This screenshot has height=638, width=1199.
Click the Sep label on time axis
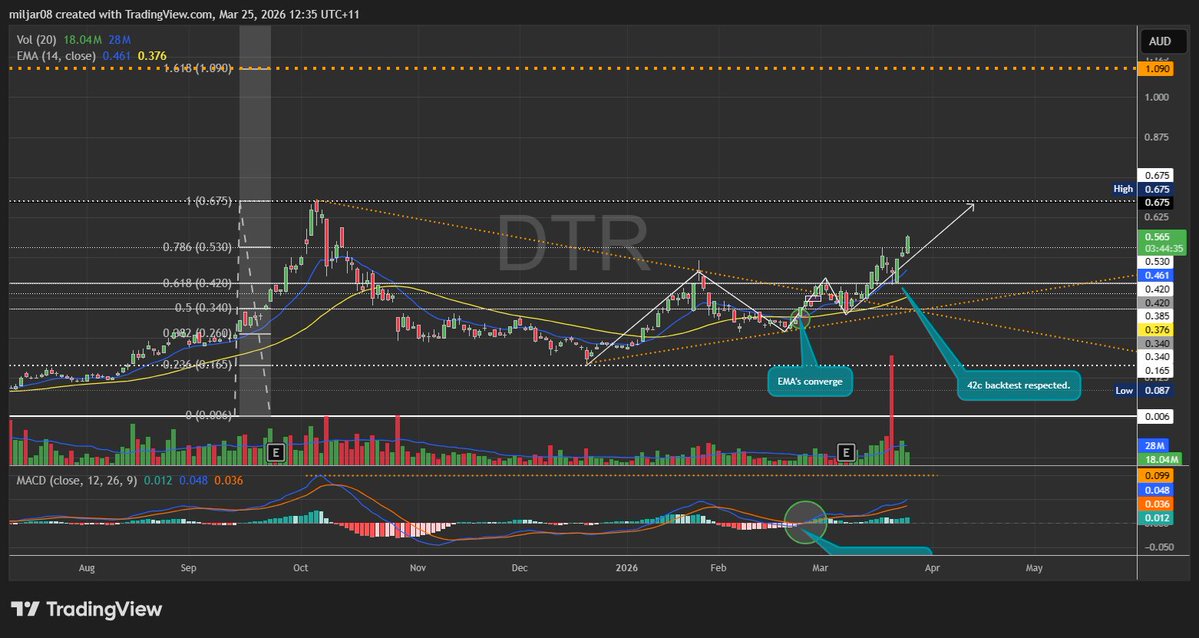click(188, 568)
